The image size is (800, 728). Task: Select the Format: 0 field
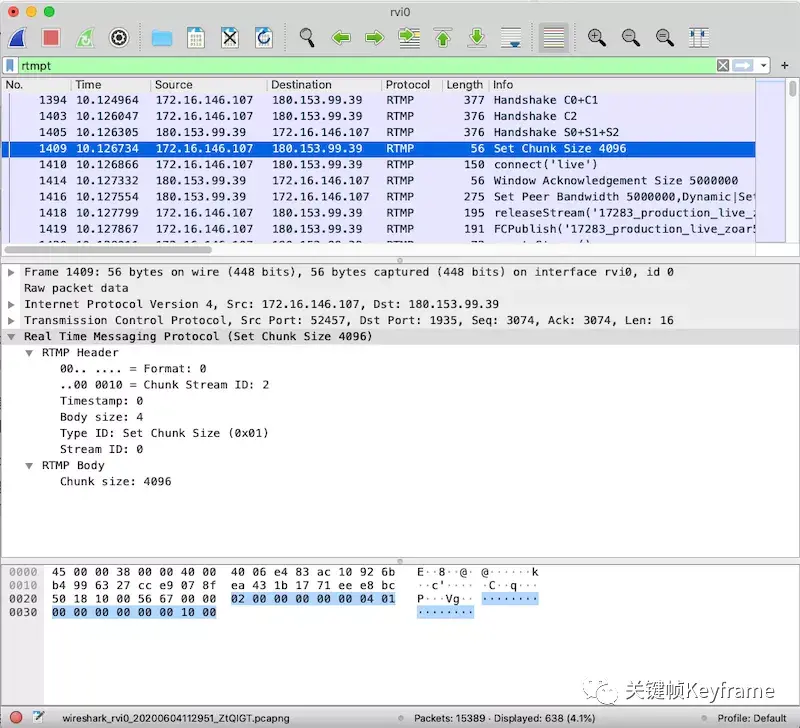[133, 369]
